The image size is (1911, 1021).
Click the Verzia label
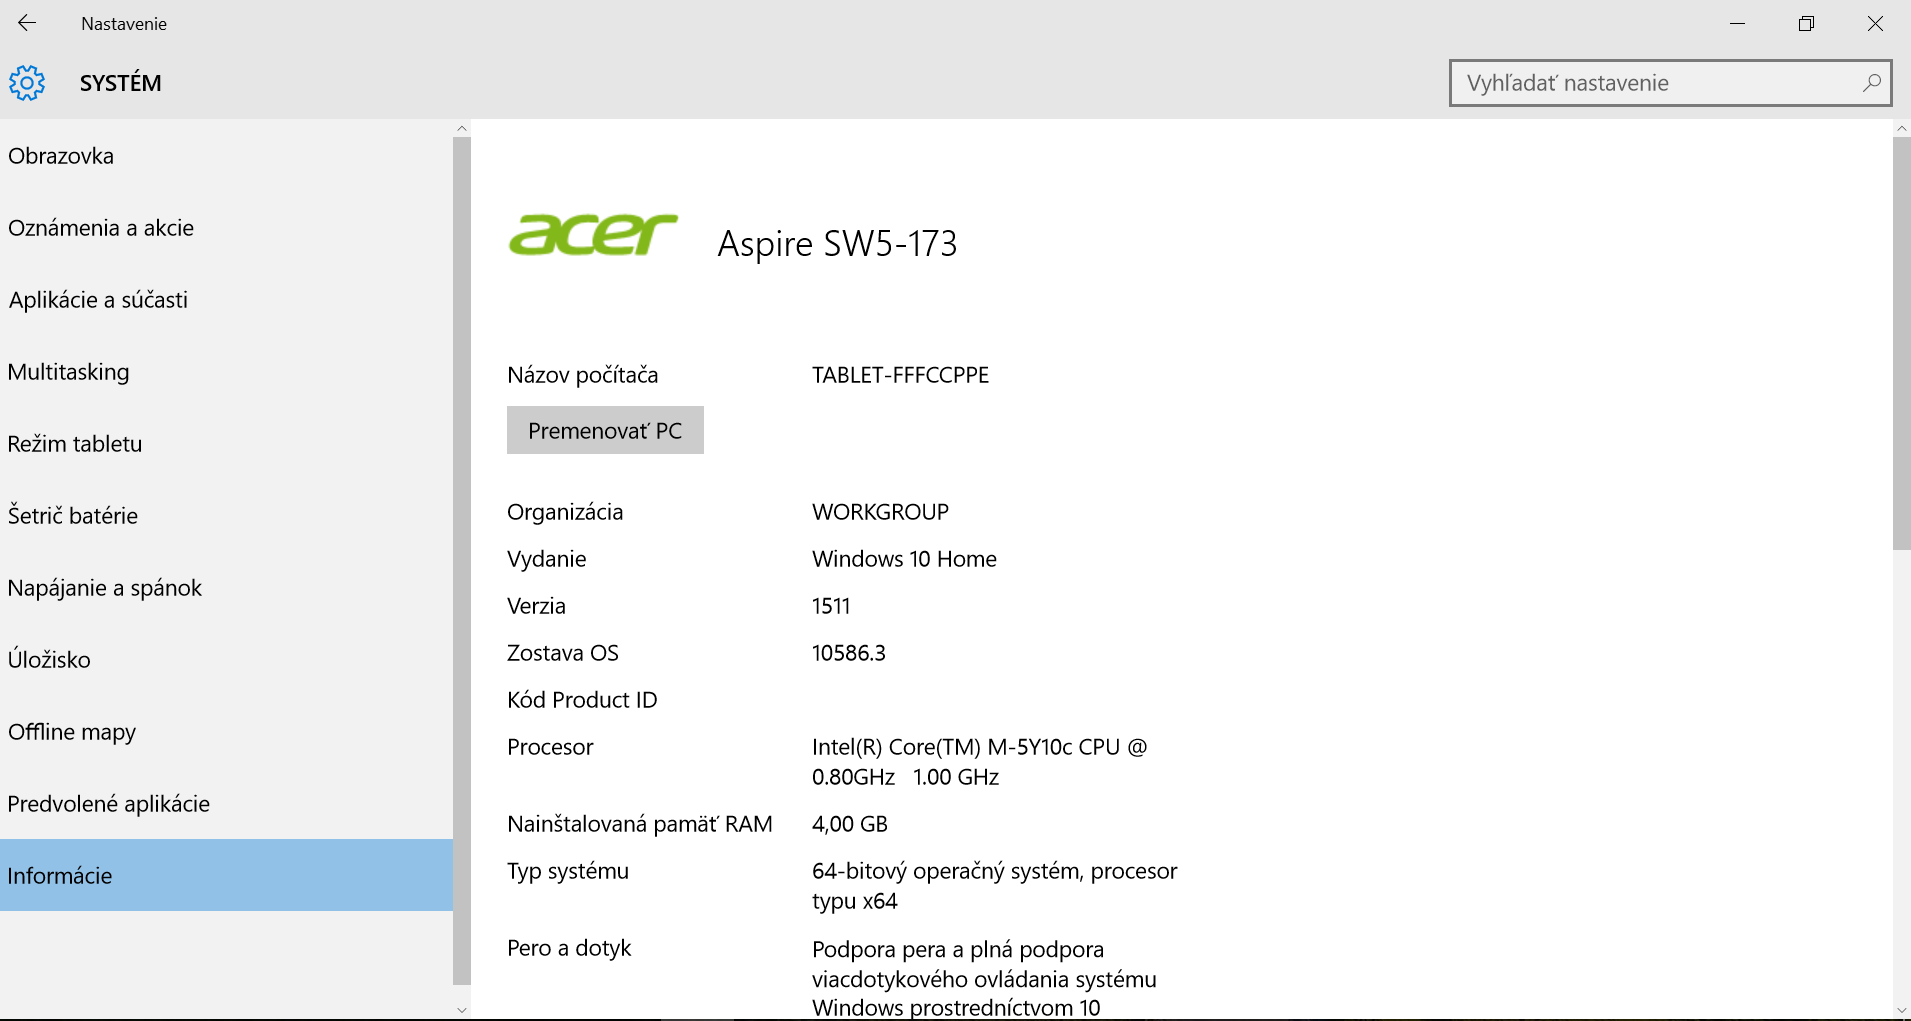point(536,606)
